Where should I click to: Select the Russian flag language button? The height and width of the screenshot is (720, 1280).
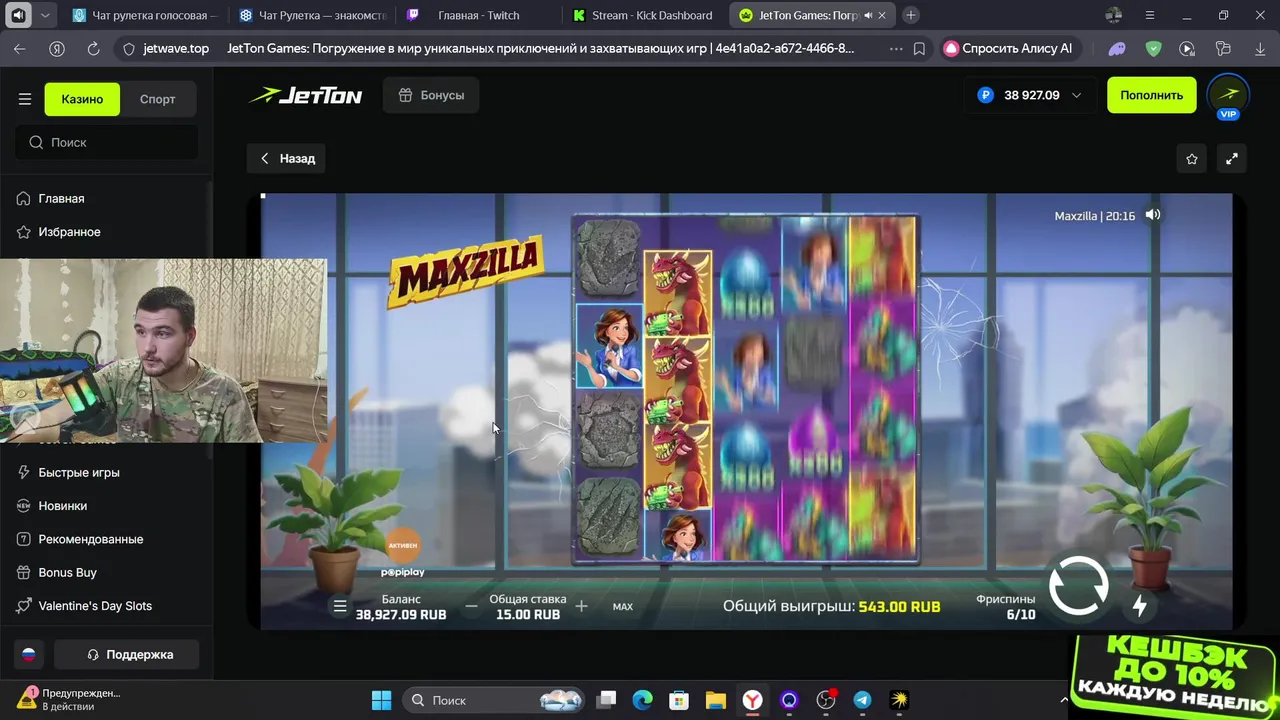[x=29, y=654]
